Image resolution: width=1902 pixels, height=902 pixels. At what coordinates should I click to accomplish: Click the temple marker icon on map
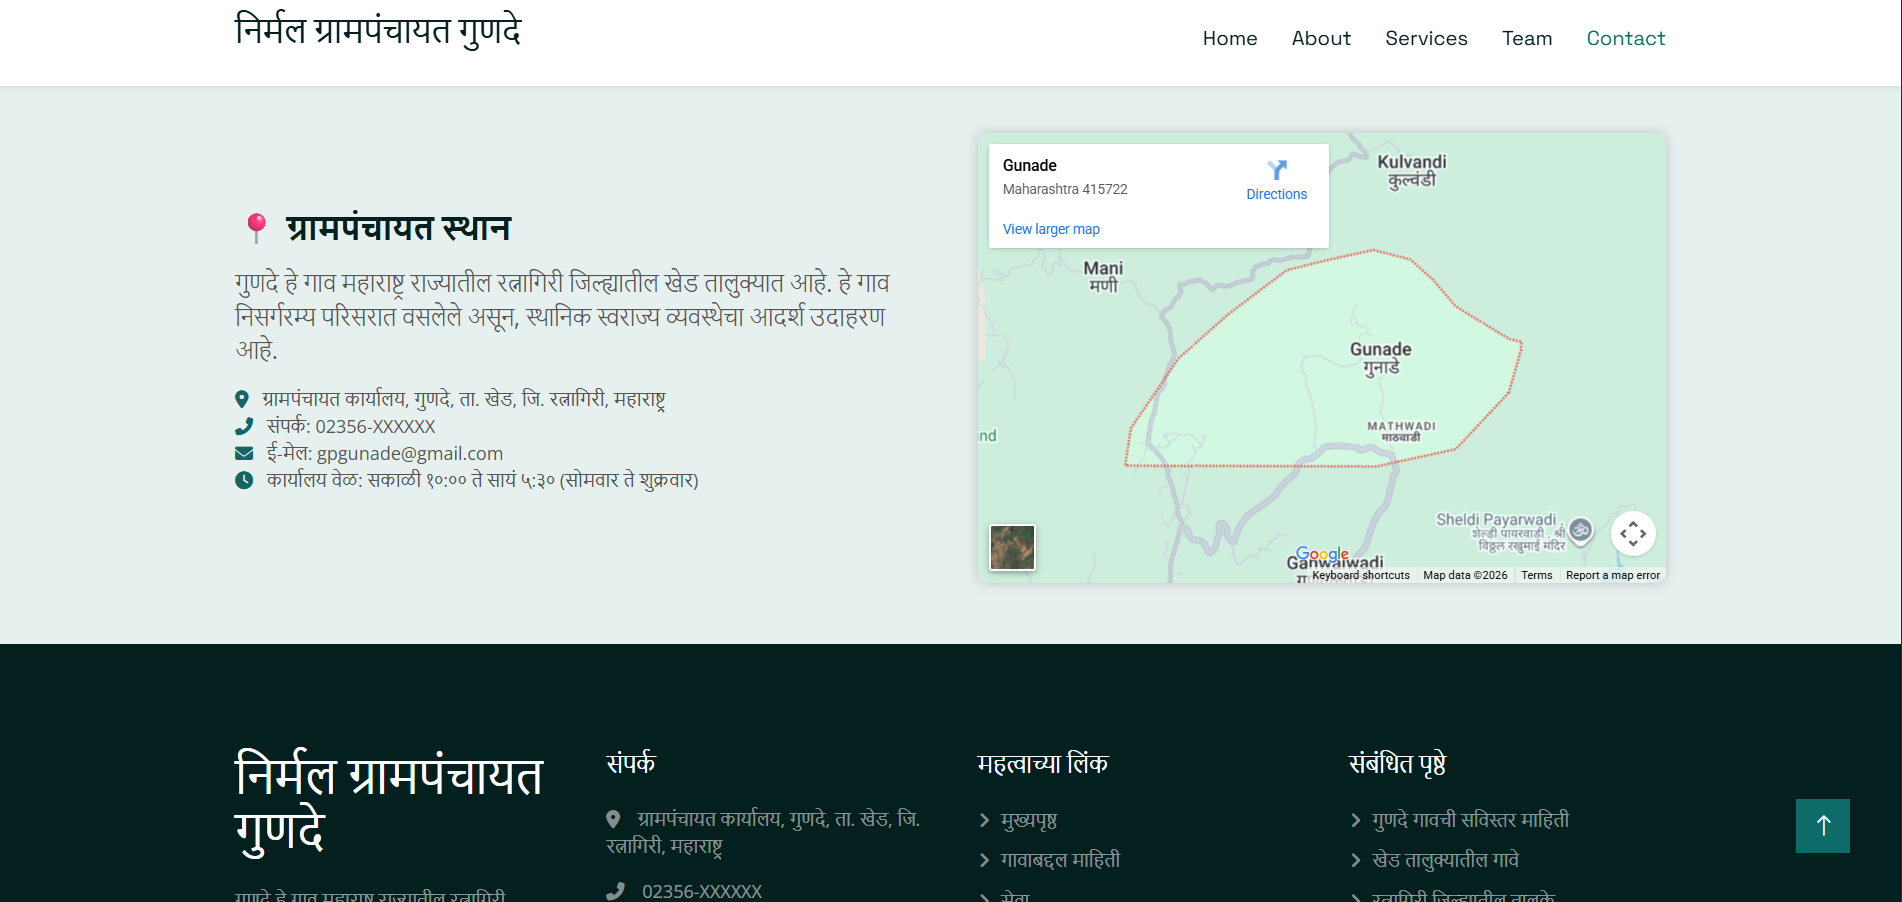(x=1580, y=530)
